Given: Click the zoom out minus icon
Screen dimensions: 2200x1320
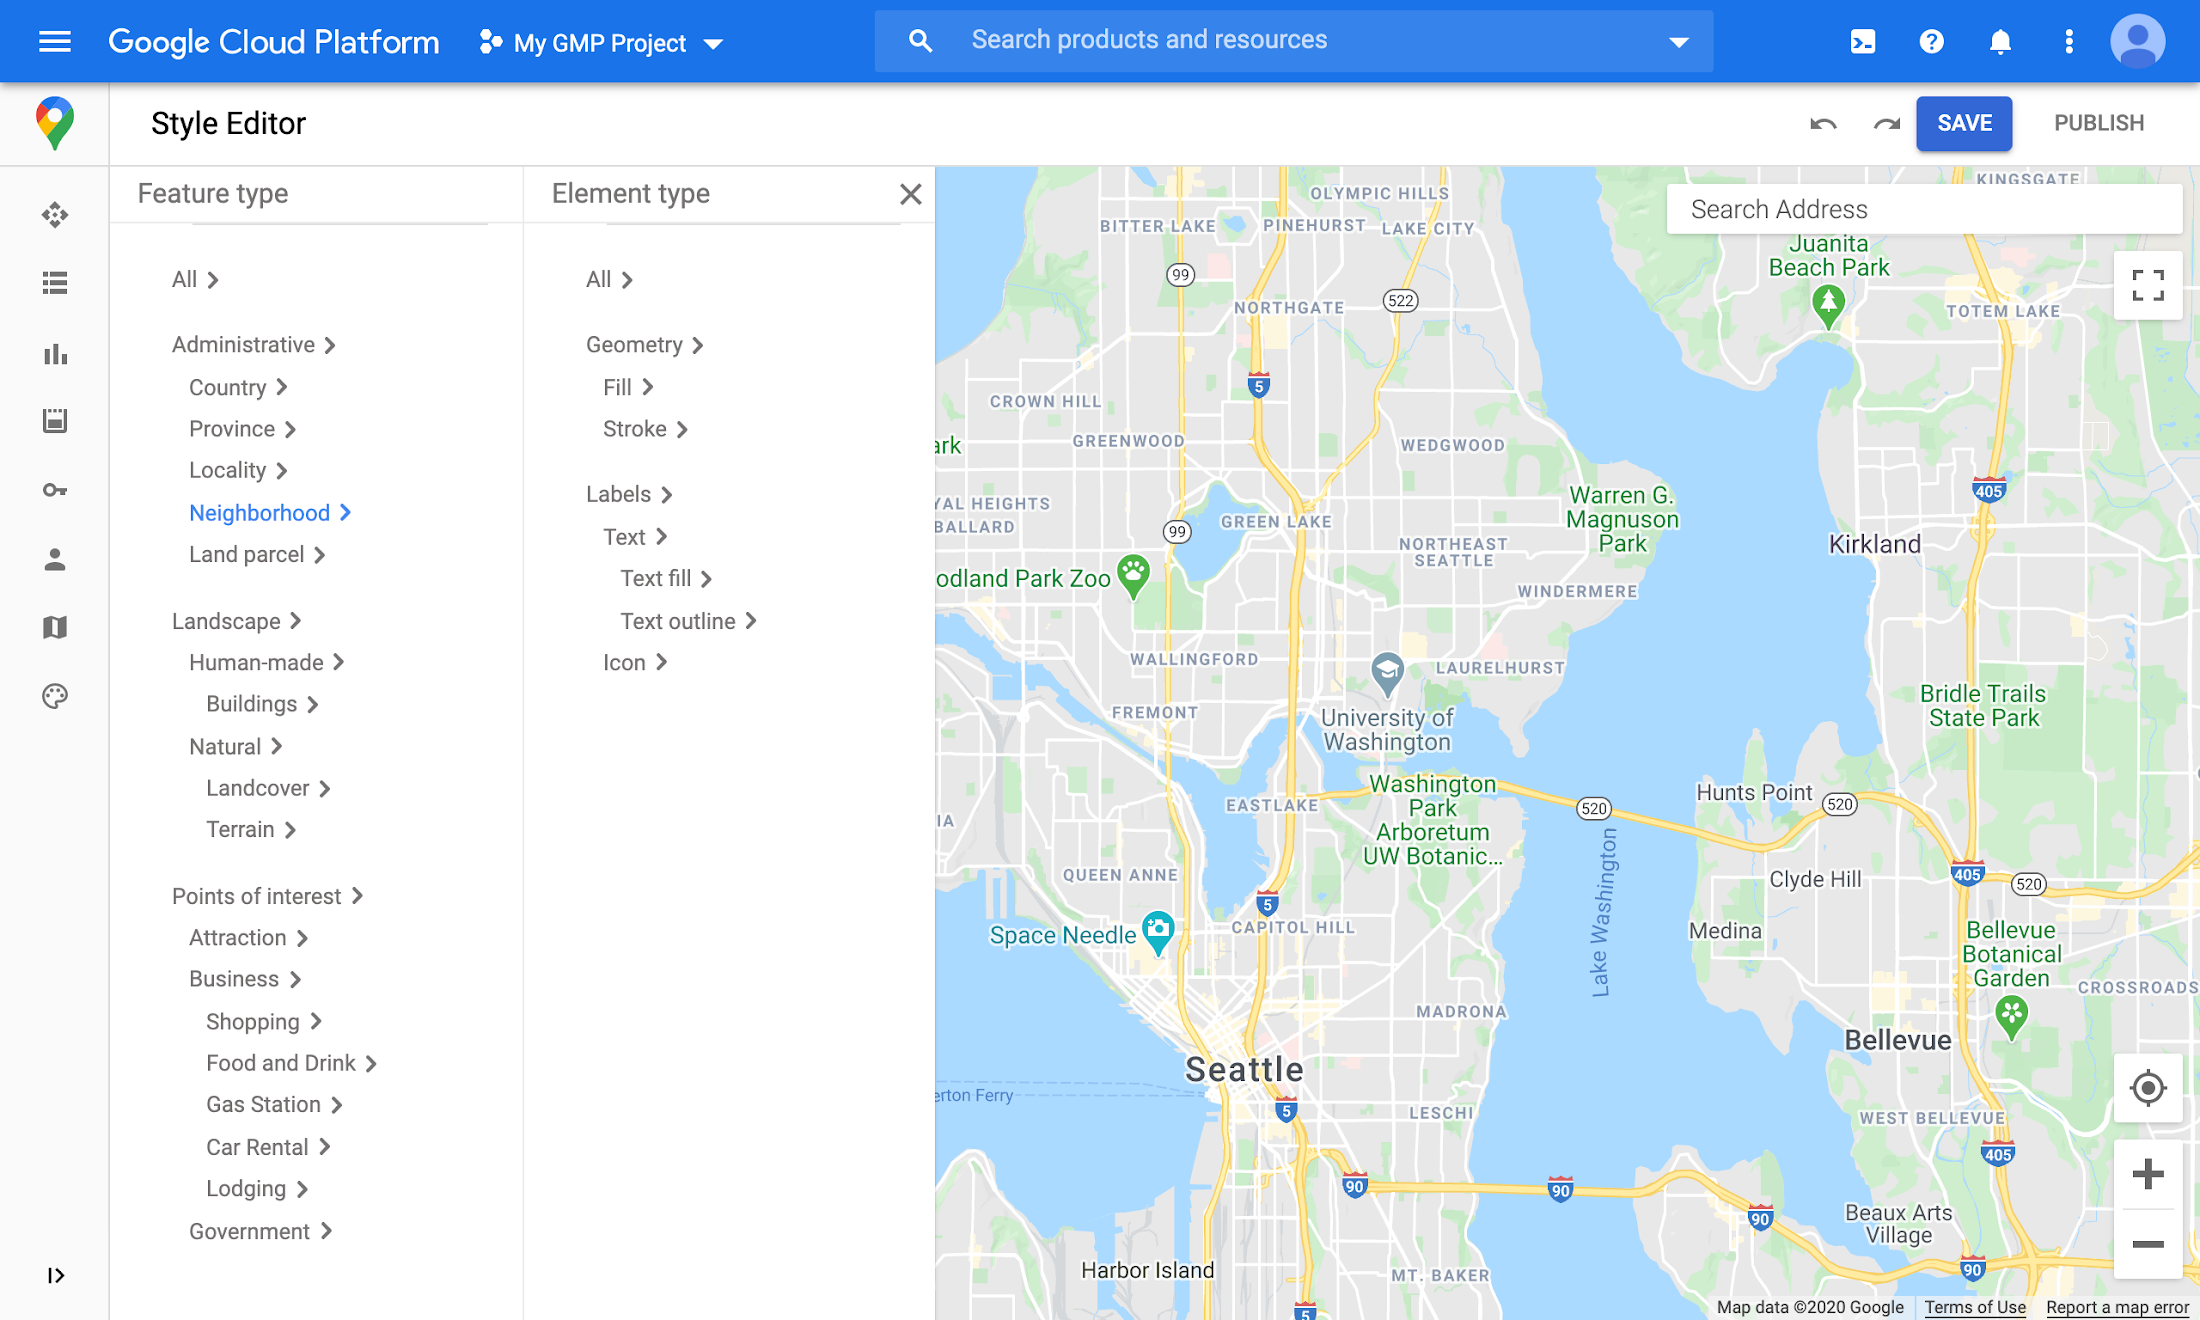Looking at the screenshot, I should coord(2145,1243).
